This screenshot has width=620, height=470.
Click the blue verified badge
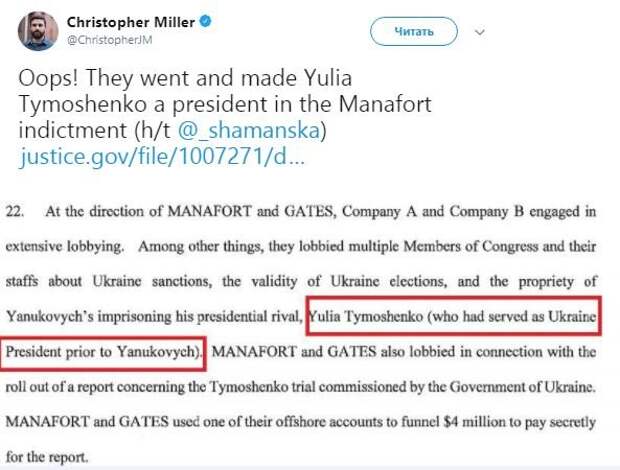coord(205,21)
